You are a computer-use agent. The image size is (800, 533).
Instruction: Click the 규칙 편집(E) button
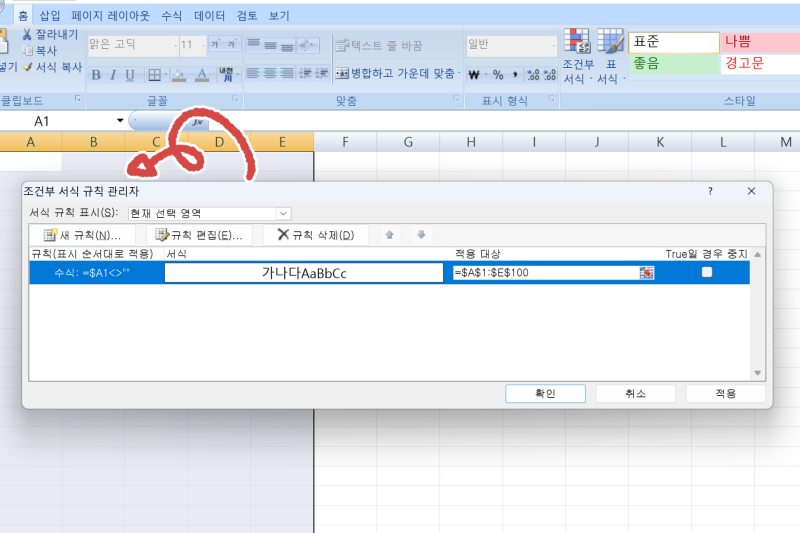click(199, 235)
